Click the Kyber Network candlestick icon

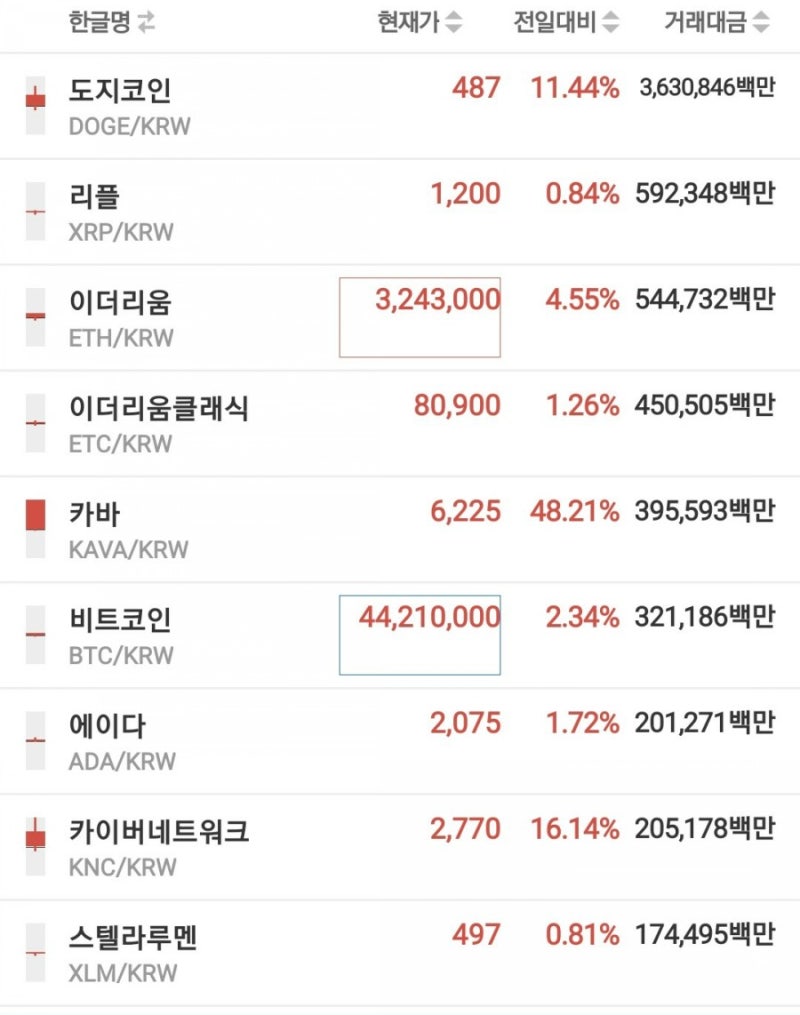(36, 845)
